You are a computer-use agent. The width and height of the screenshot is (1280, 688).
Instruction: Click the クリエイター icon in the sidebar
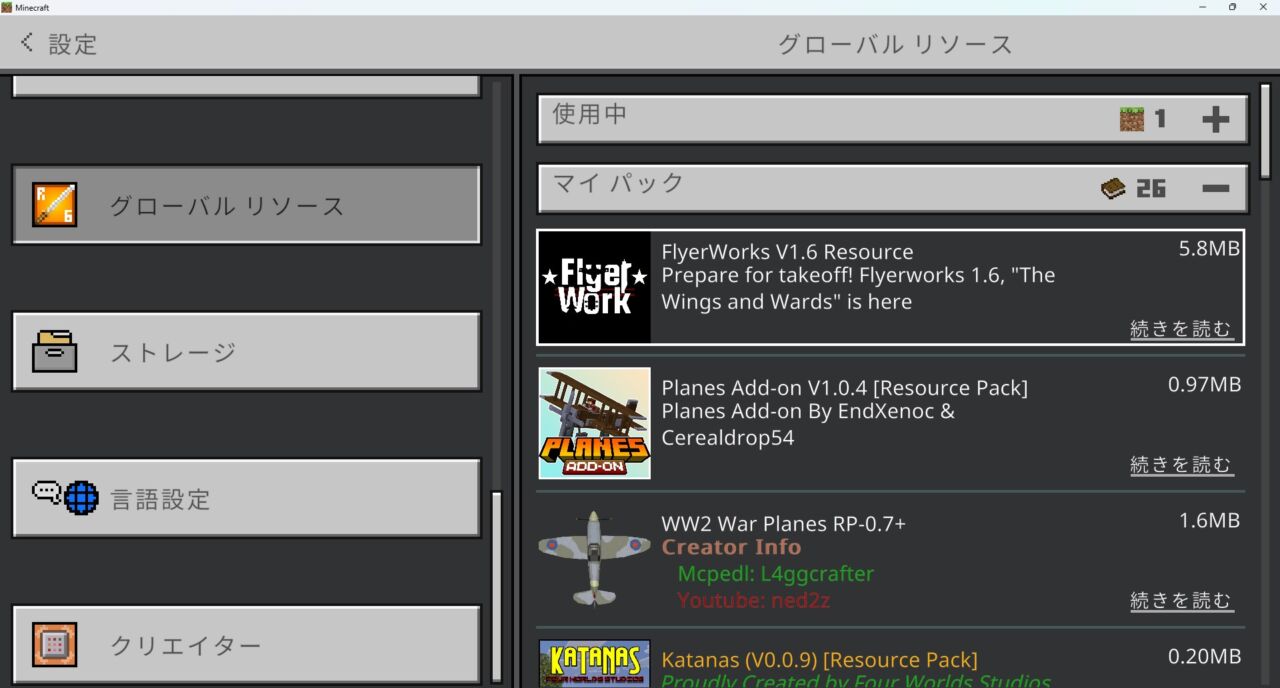click(55, 645)
